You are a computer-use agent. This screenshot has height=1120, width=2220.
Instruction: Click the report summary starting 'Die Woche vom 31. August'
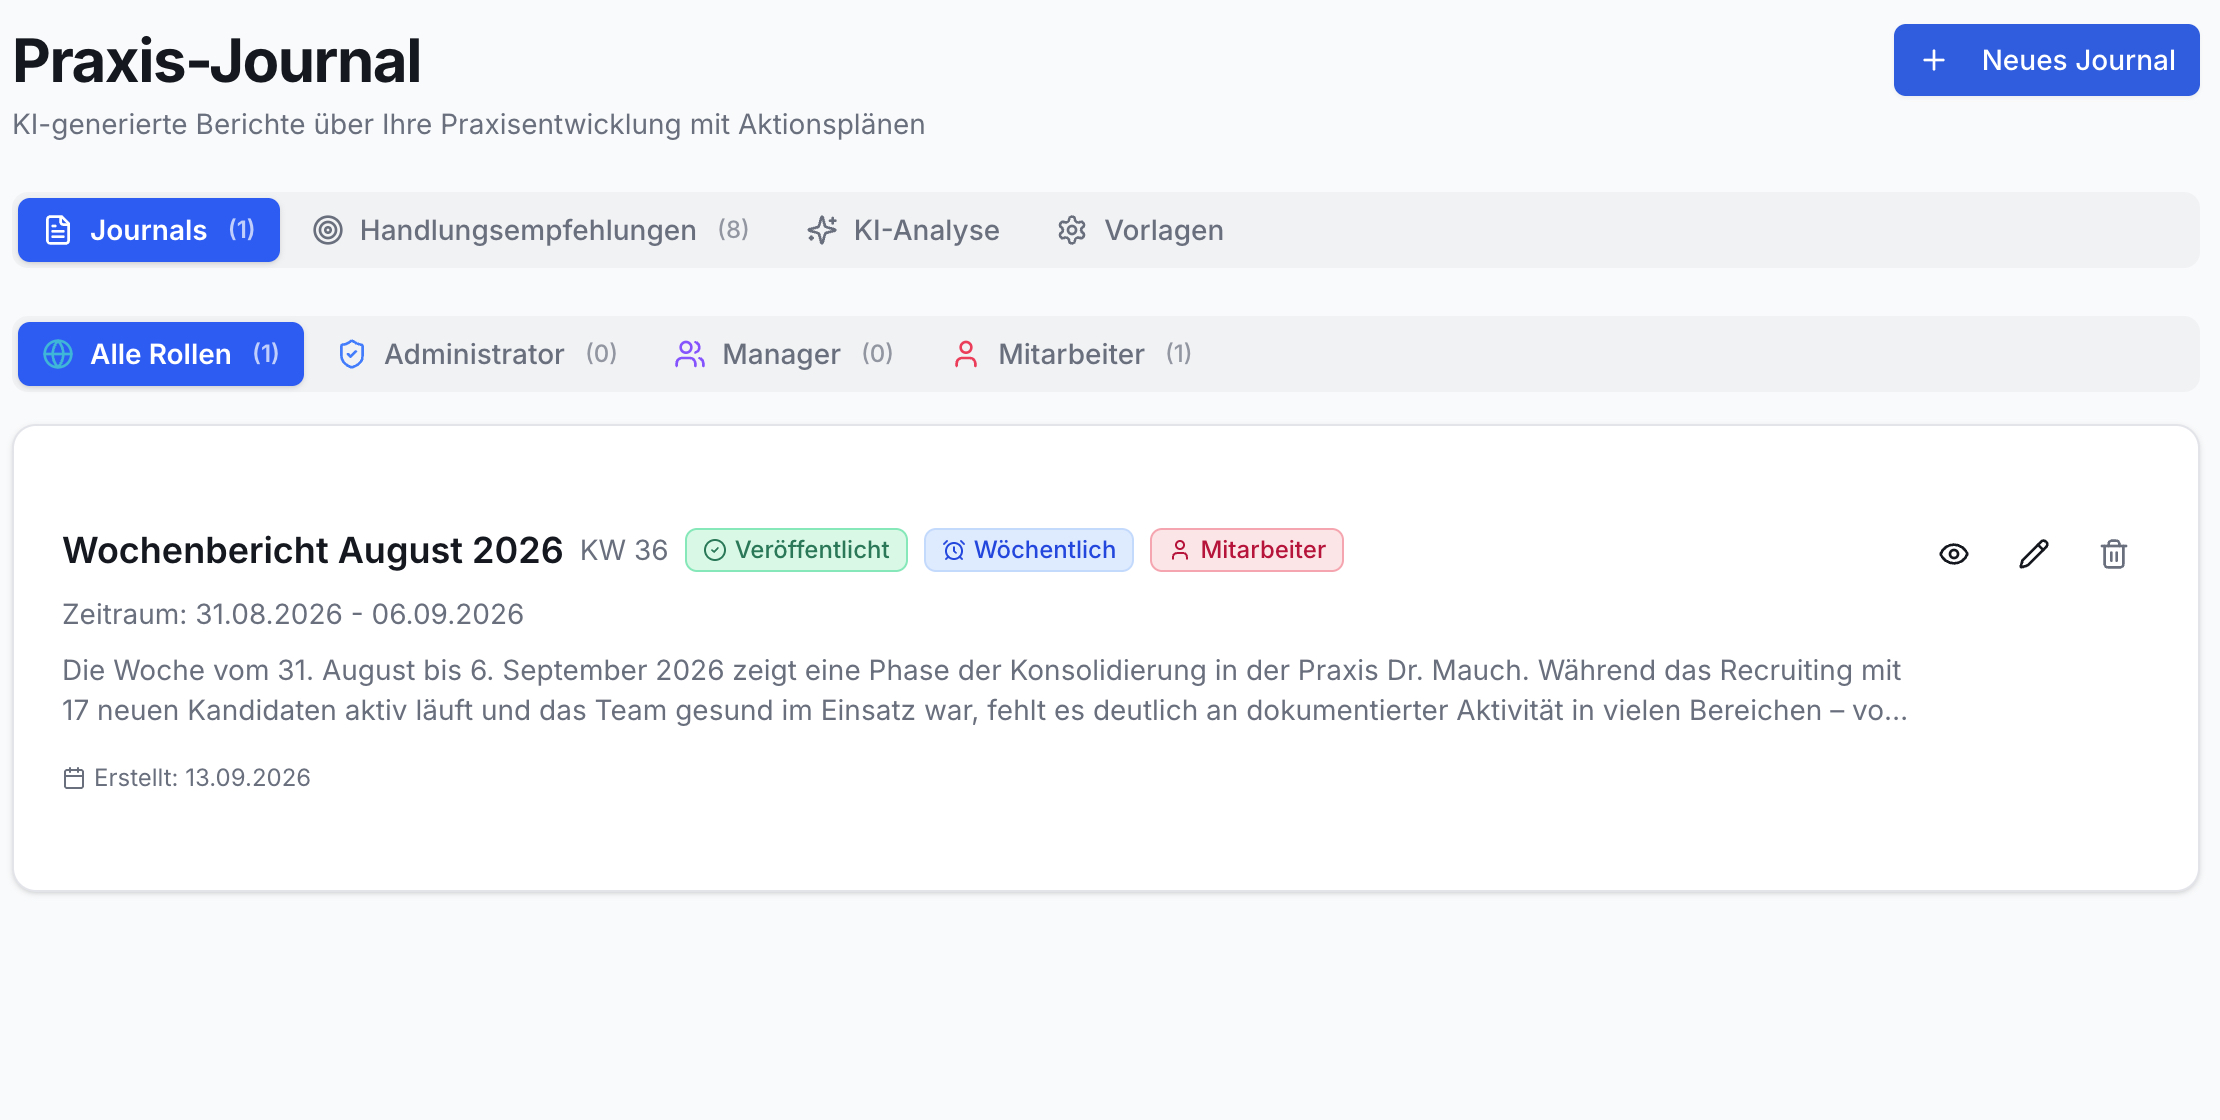tap(985, 690)
